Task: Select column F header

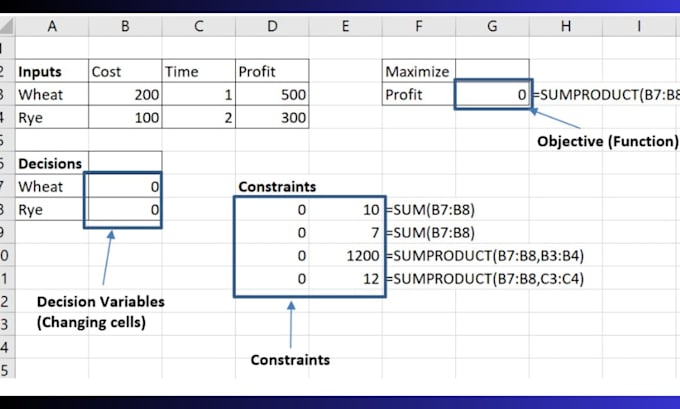Action: (x=418, y=26)
